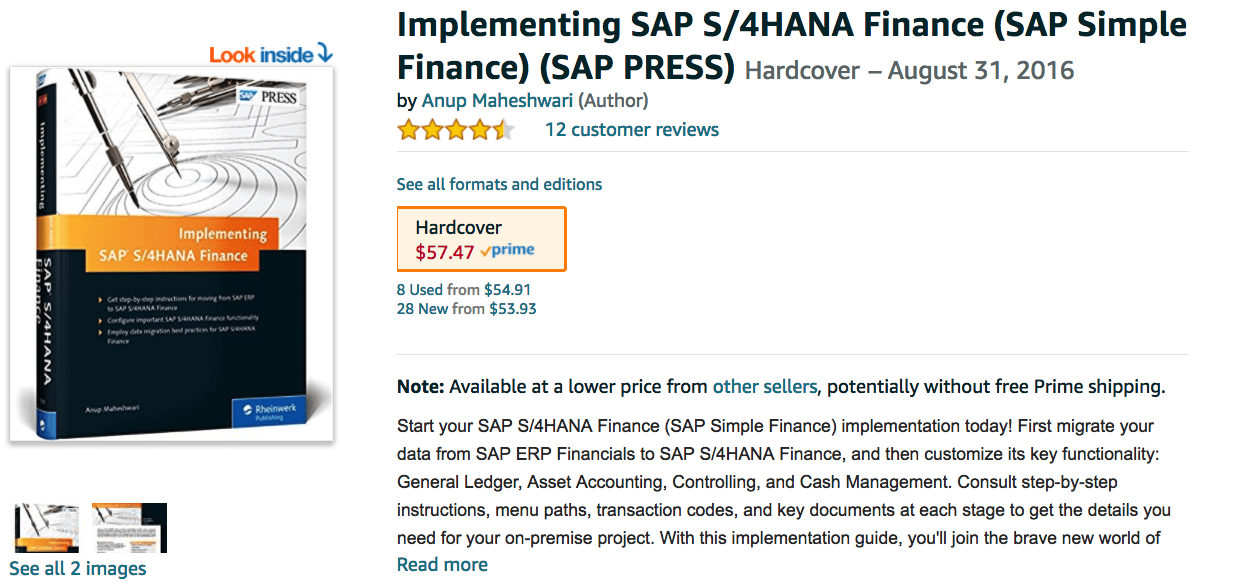The width and height of the screenshot is (1236, 585).
Task: Open See all formats and editions
Action: pos(499,184)
